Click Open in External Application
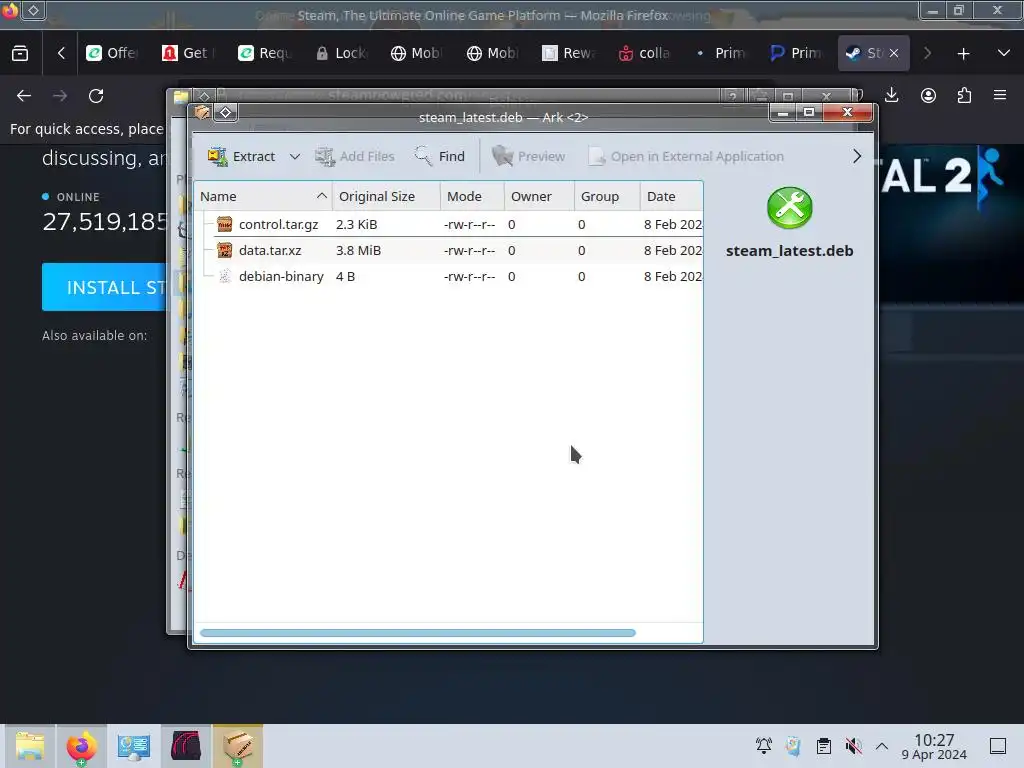Image resolution: width=1024 pixels, height=768 pixels. [686, 157]
